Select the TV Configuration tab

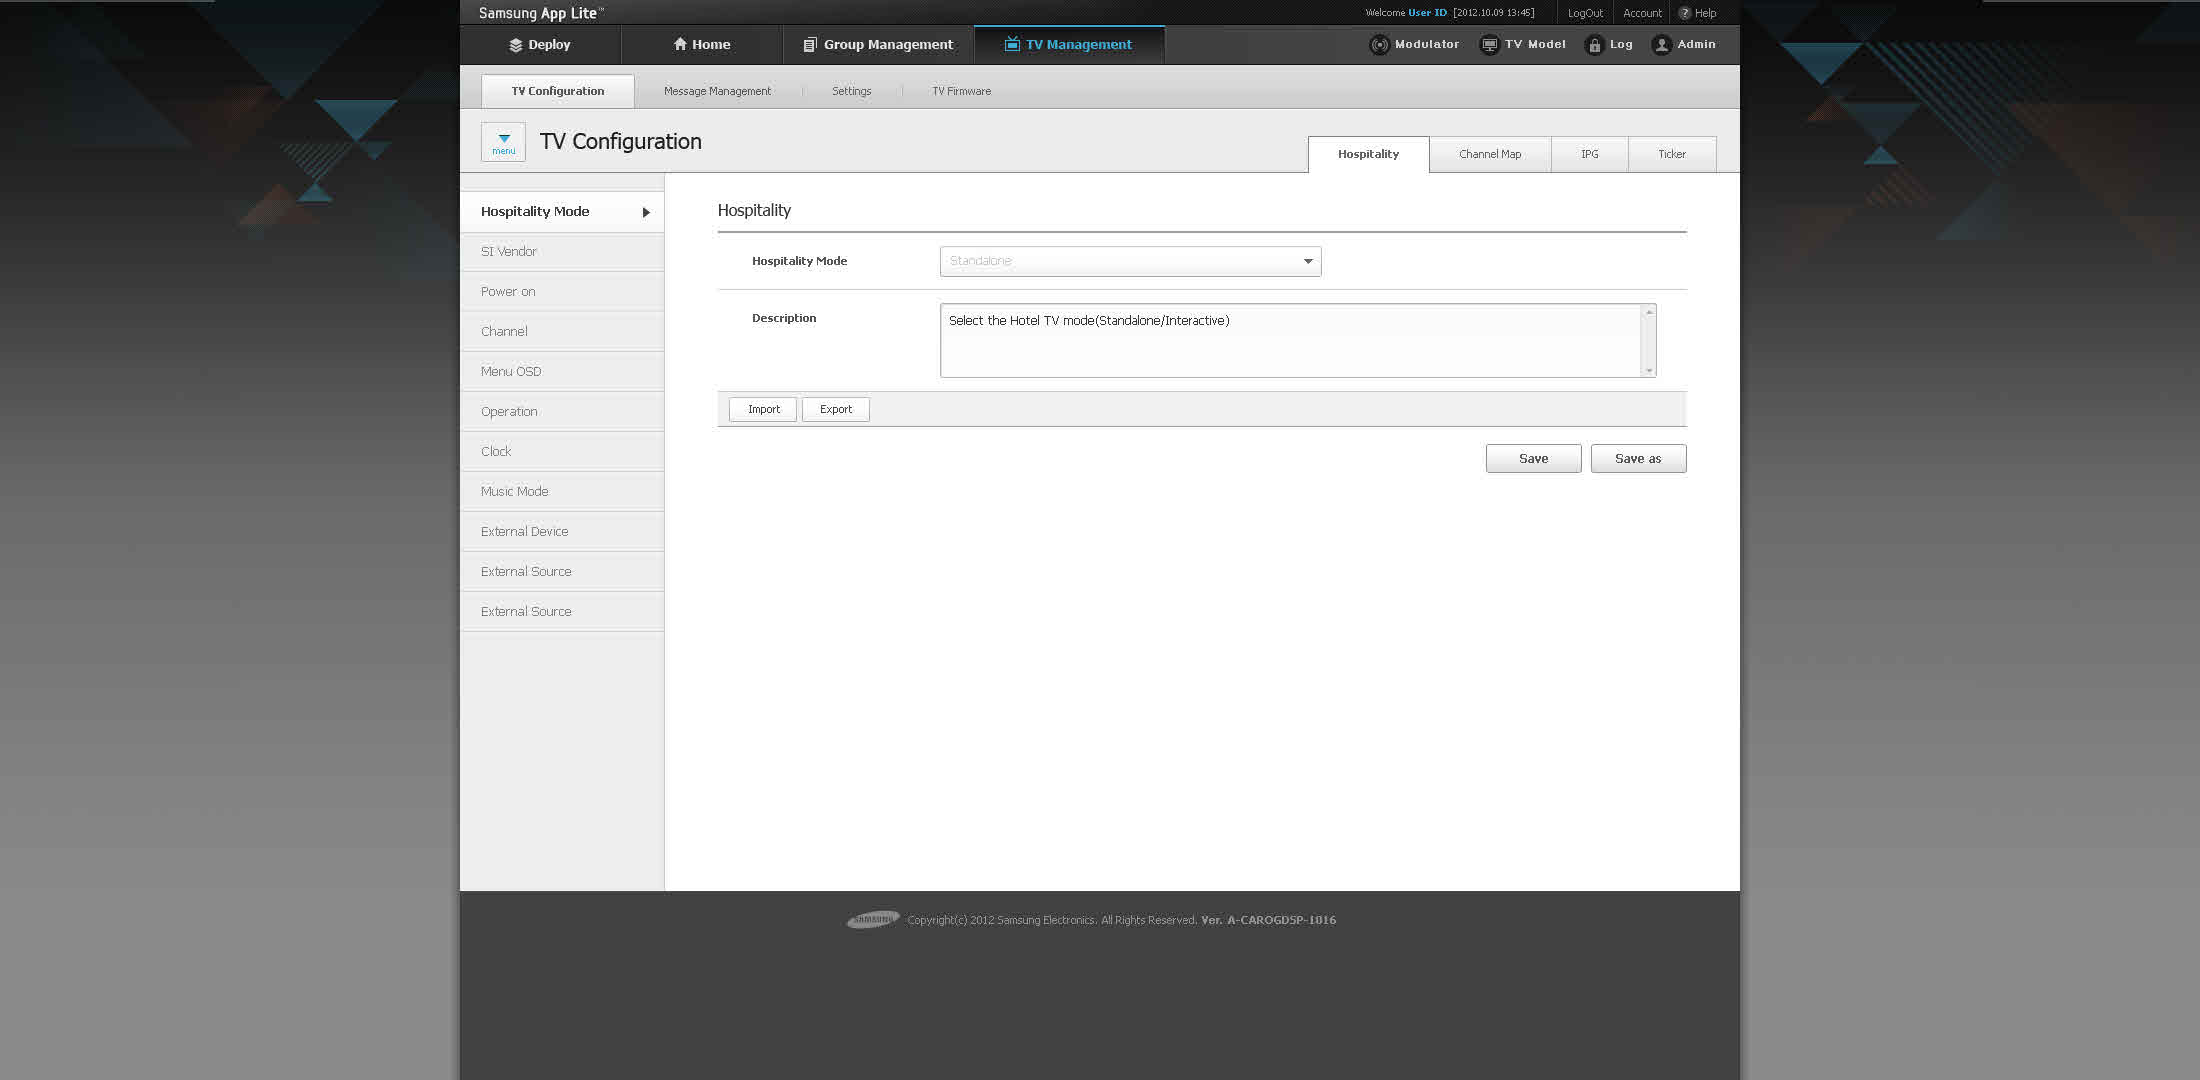click(558, 91)
